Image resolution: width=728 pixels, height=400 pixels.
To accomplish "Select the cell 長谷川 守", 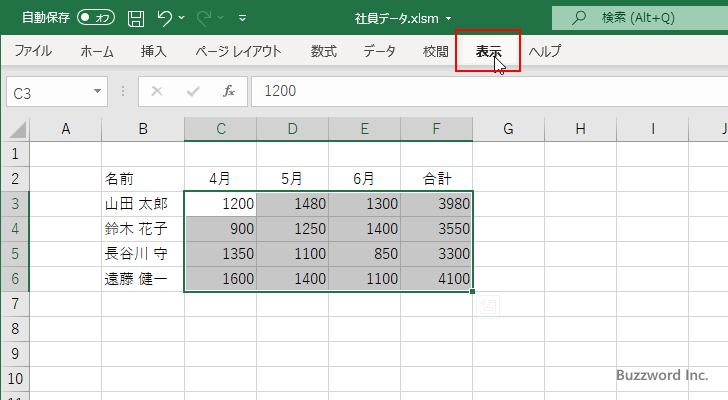I will click(x=143, y=254).
